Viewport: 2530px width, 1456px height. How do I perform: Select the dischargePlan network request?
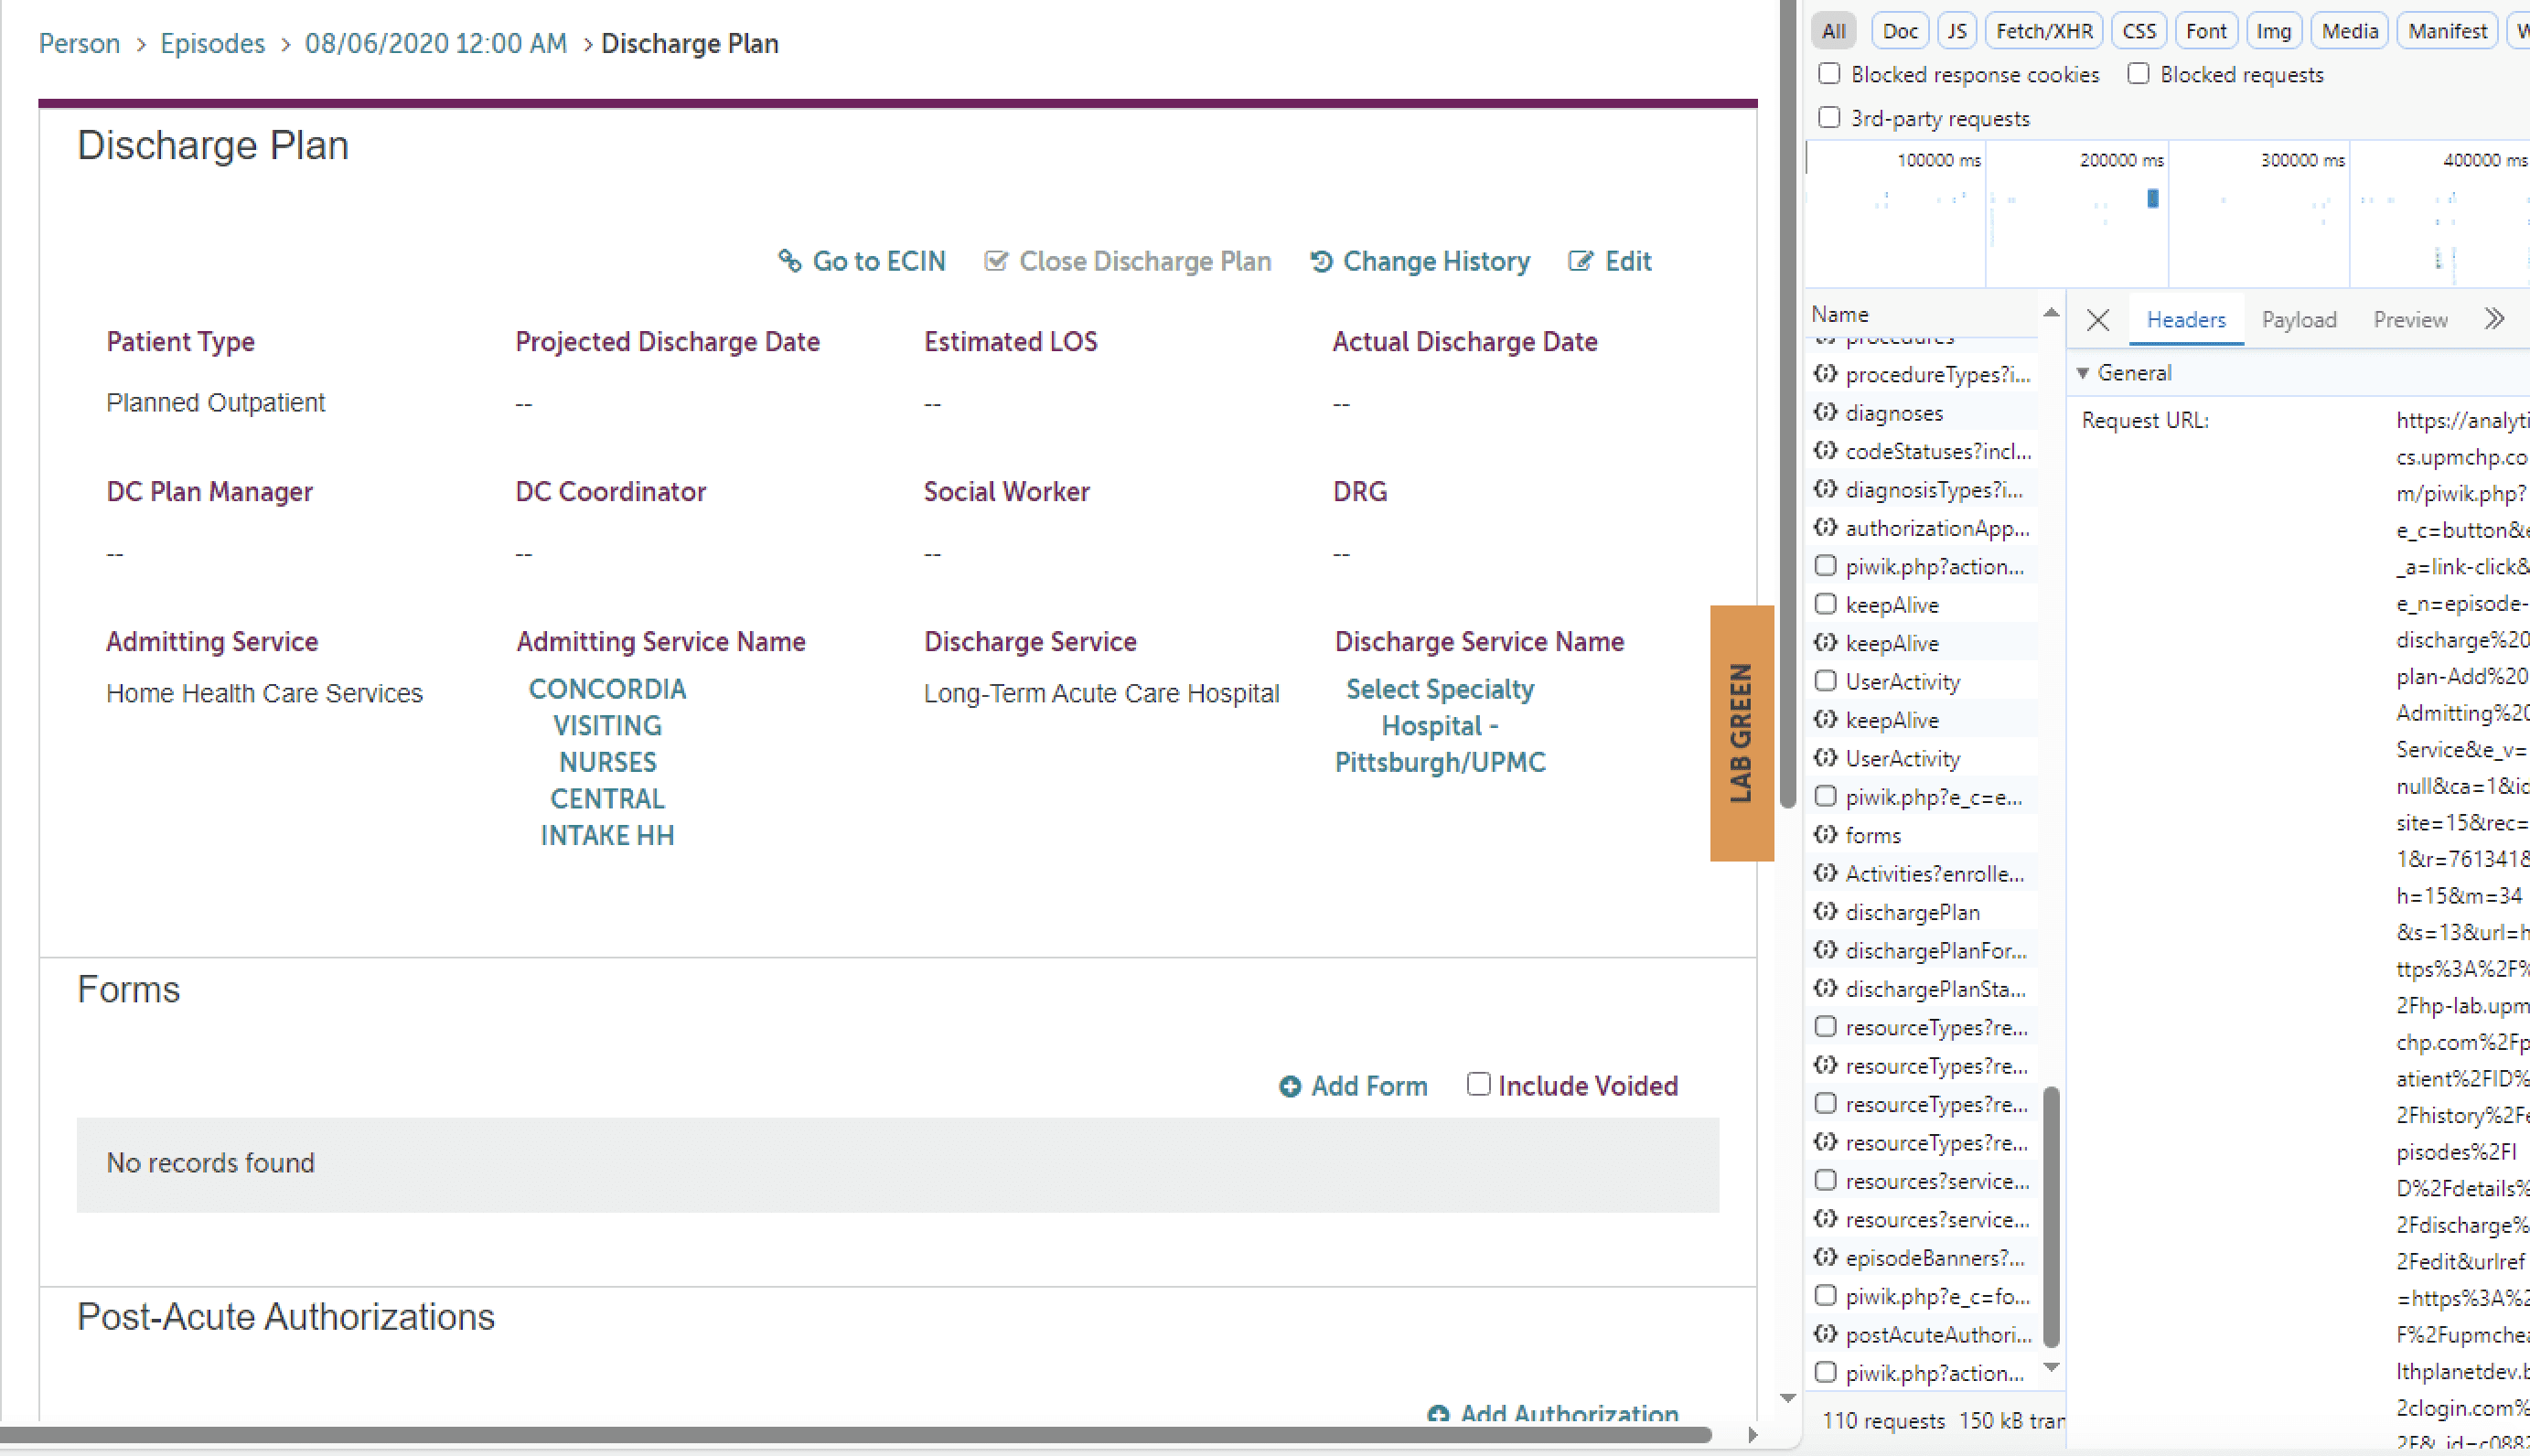coord(1911,912)
